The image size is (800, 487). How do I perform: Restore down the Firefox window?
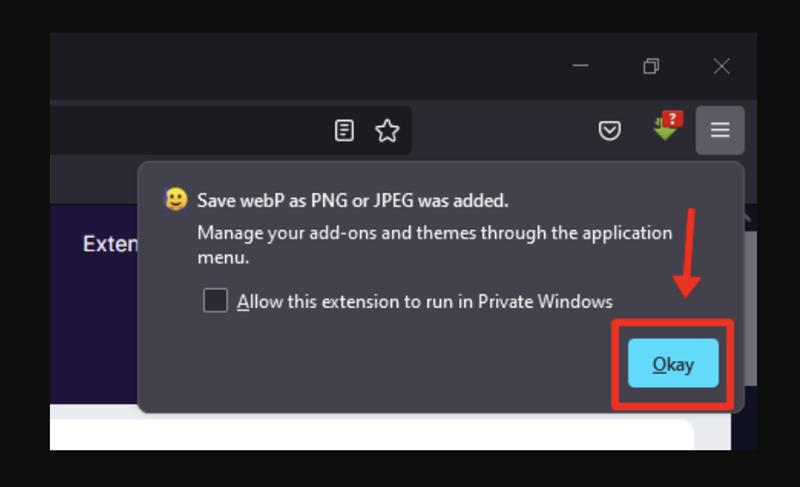tap(651, 66)
